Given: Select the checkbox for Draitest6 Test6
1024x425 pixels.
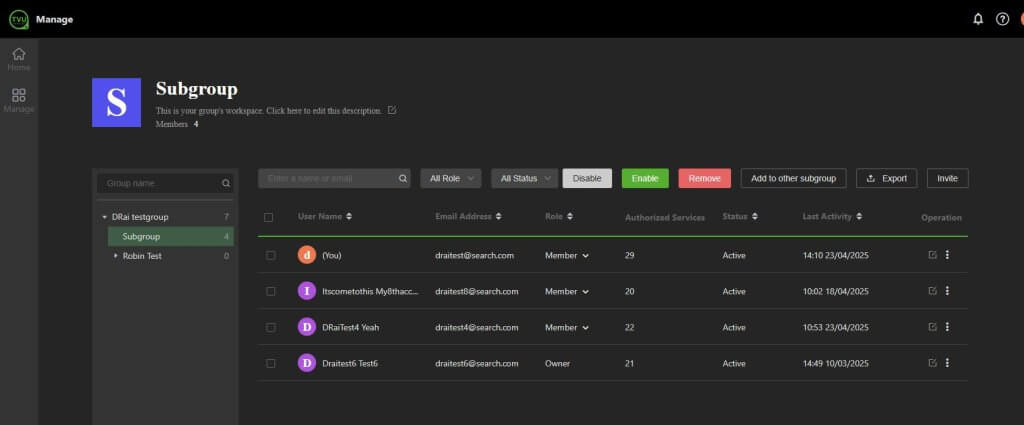Looking at the screenshot, I should point(270,363).
